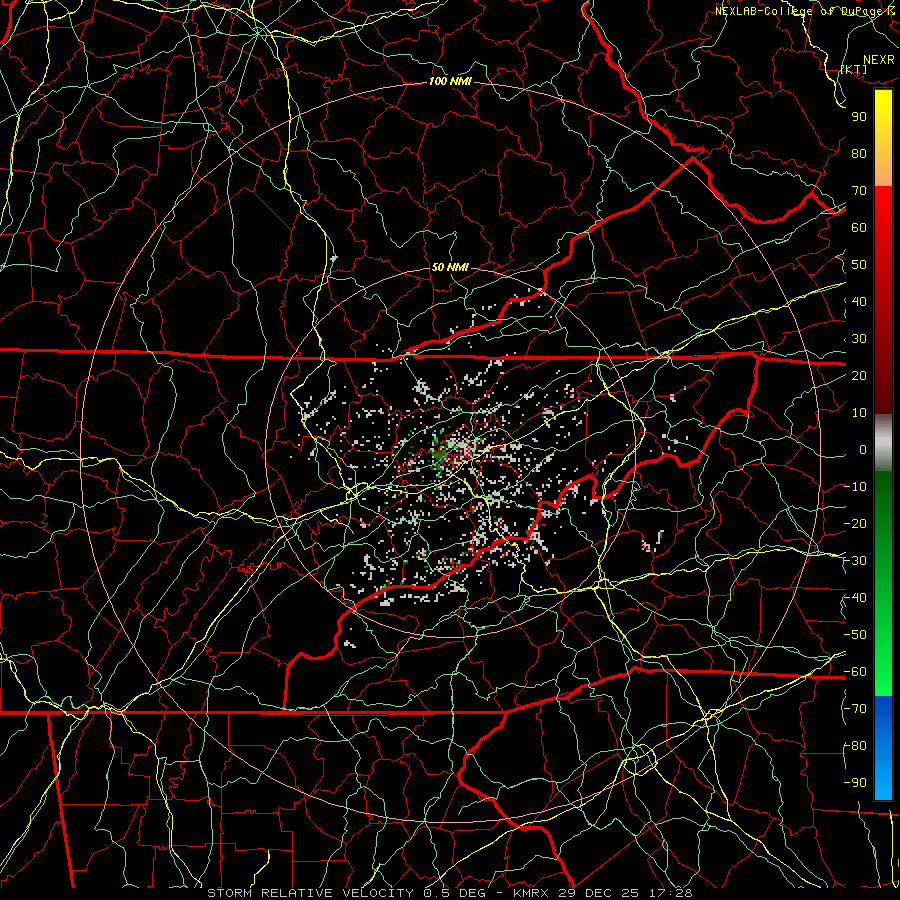Click the 80 value on velocity scale
This screenshot has height=900, width=900.
tap(859, 154)
